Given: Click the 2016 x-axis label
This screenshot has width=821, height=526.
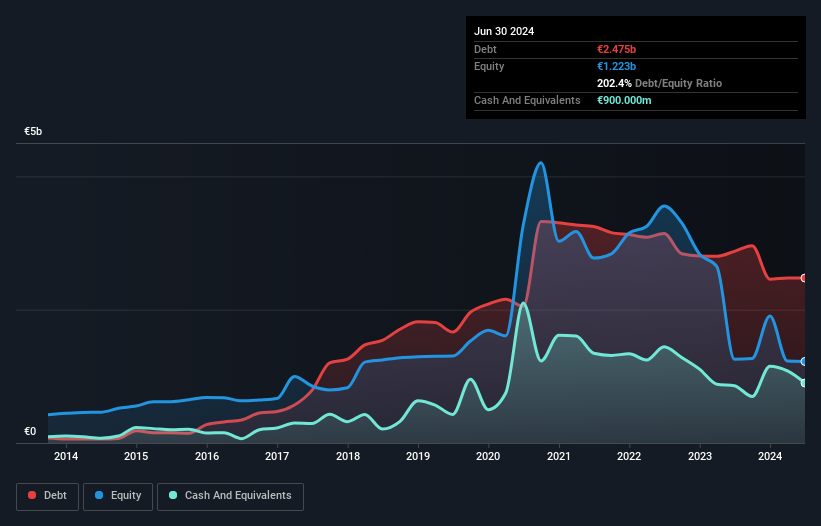Looking at the screenshot, I should pyautogui.click(x=207, y=456).
